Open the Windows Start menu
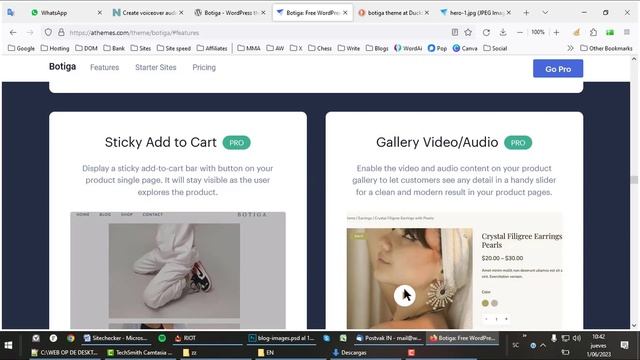 click(x=8, y=345)
